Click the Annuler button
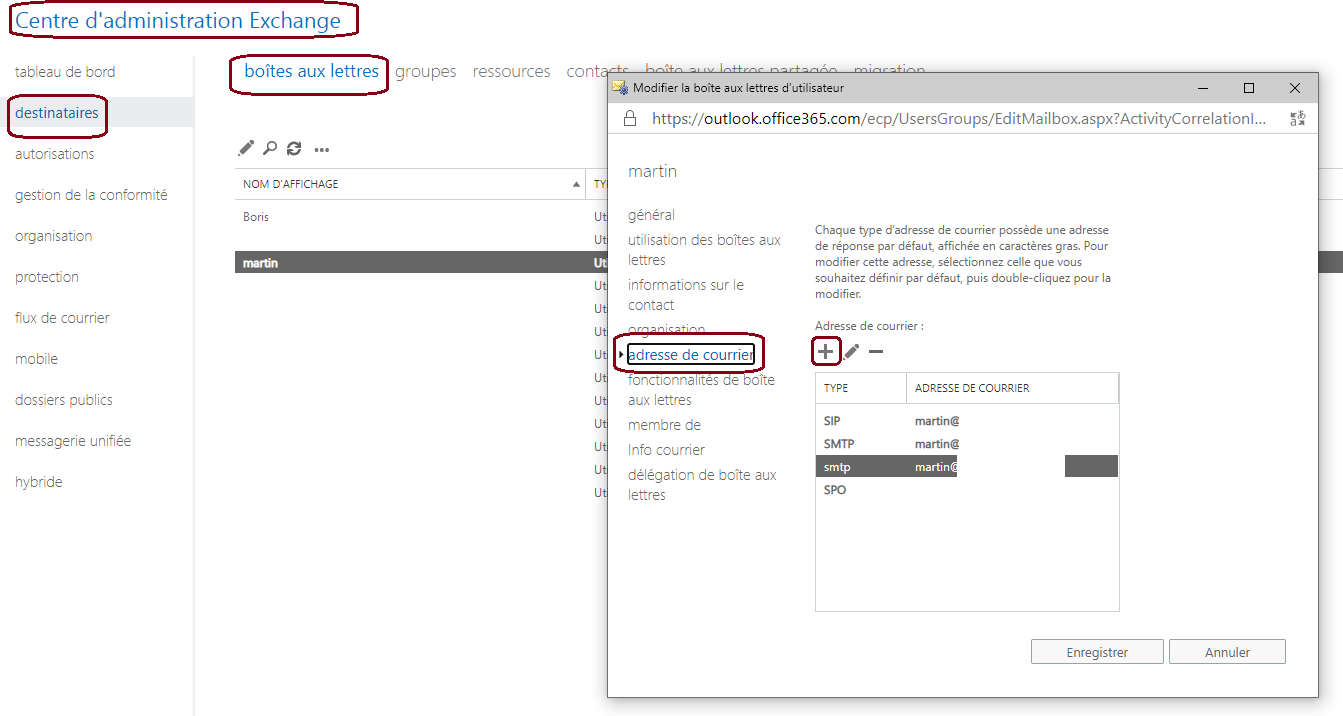This screenshot has width=1343, height=716. pos(1227,652)
